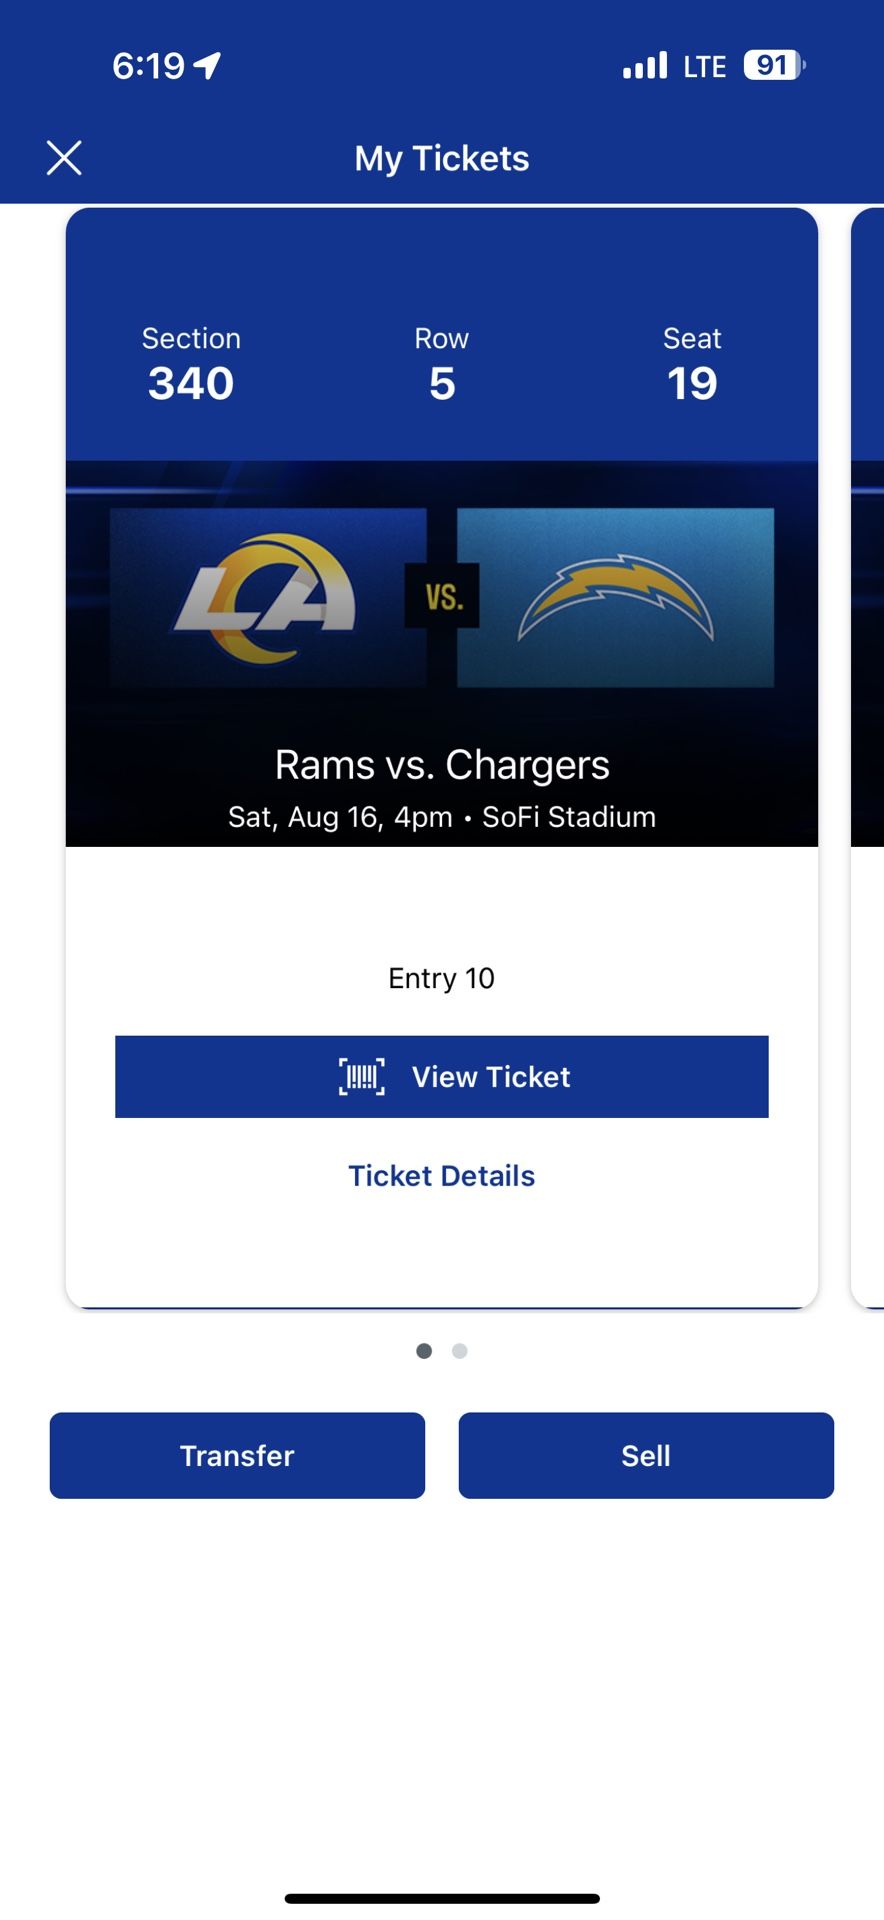Tap the My Tickets header title

[442, 158]
